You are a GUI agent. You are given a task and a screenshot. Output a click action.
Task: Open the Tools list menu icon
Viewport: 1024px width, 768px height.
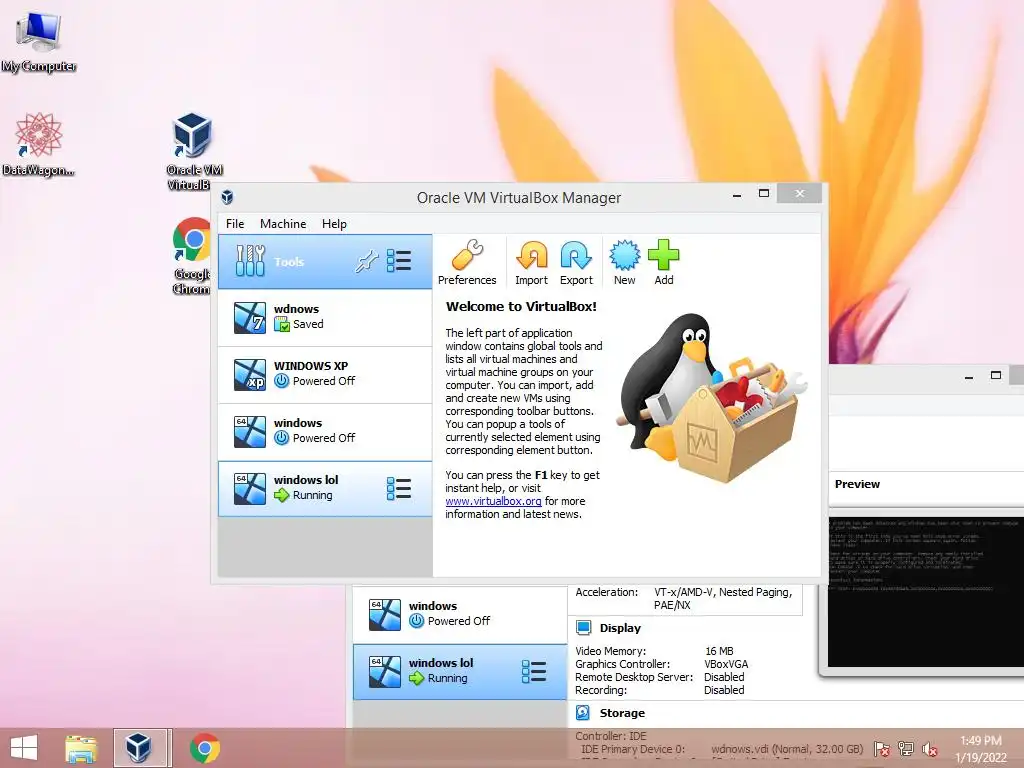(x=398, y=261)
